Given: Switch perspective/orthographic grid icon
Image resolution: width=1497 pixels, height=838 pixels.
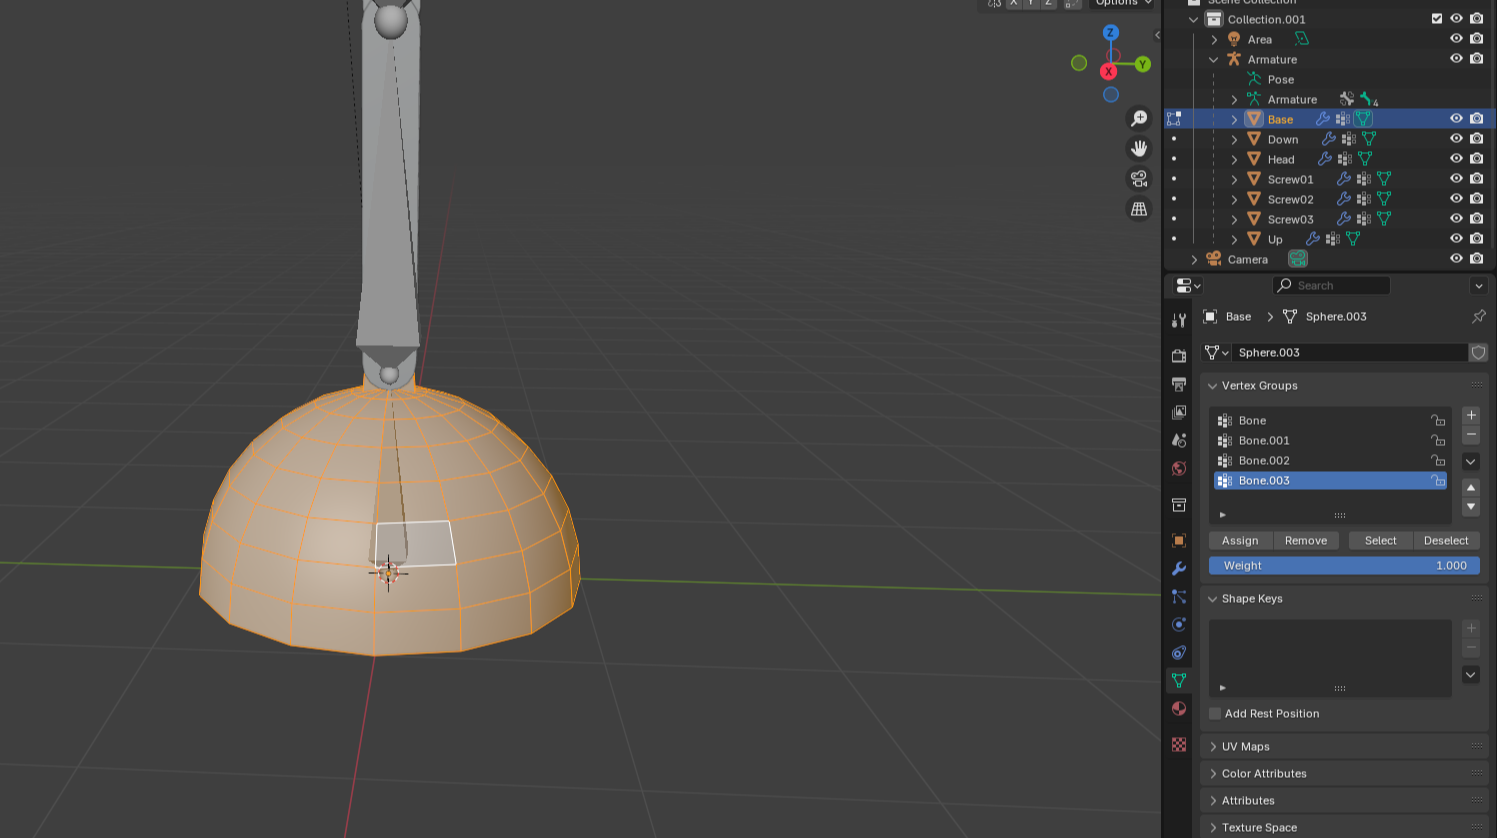Looking at the screenshot, I should tap(1139, 208).
